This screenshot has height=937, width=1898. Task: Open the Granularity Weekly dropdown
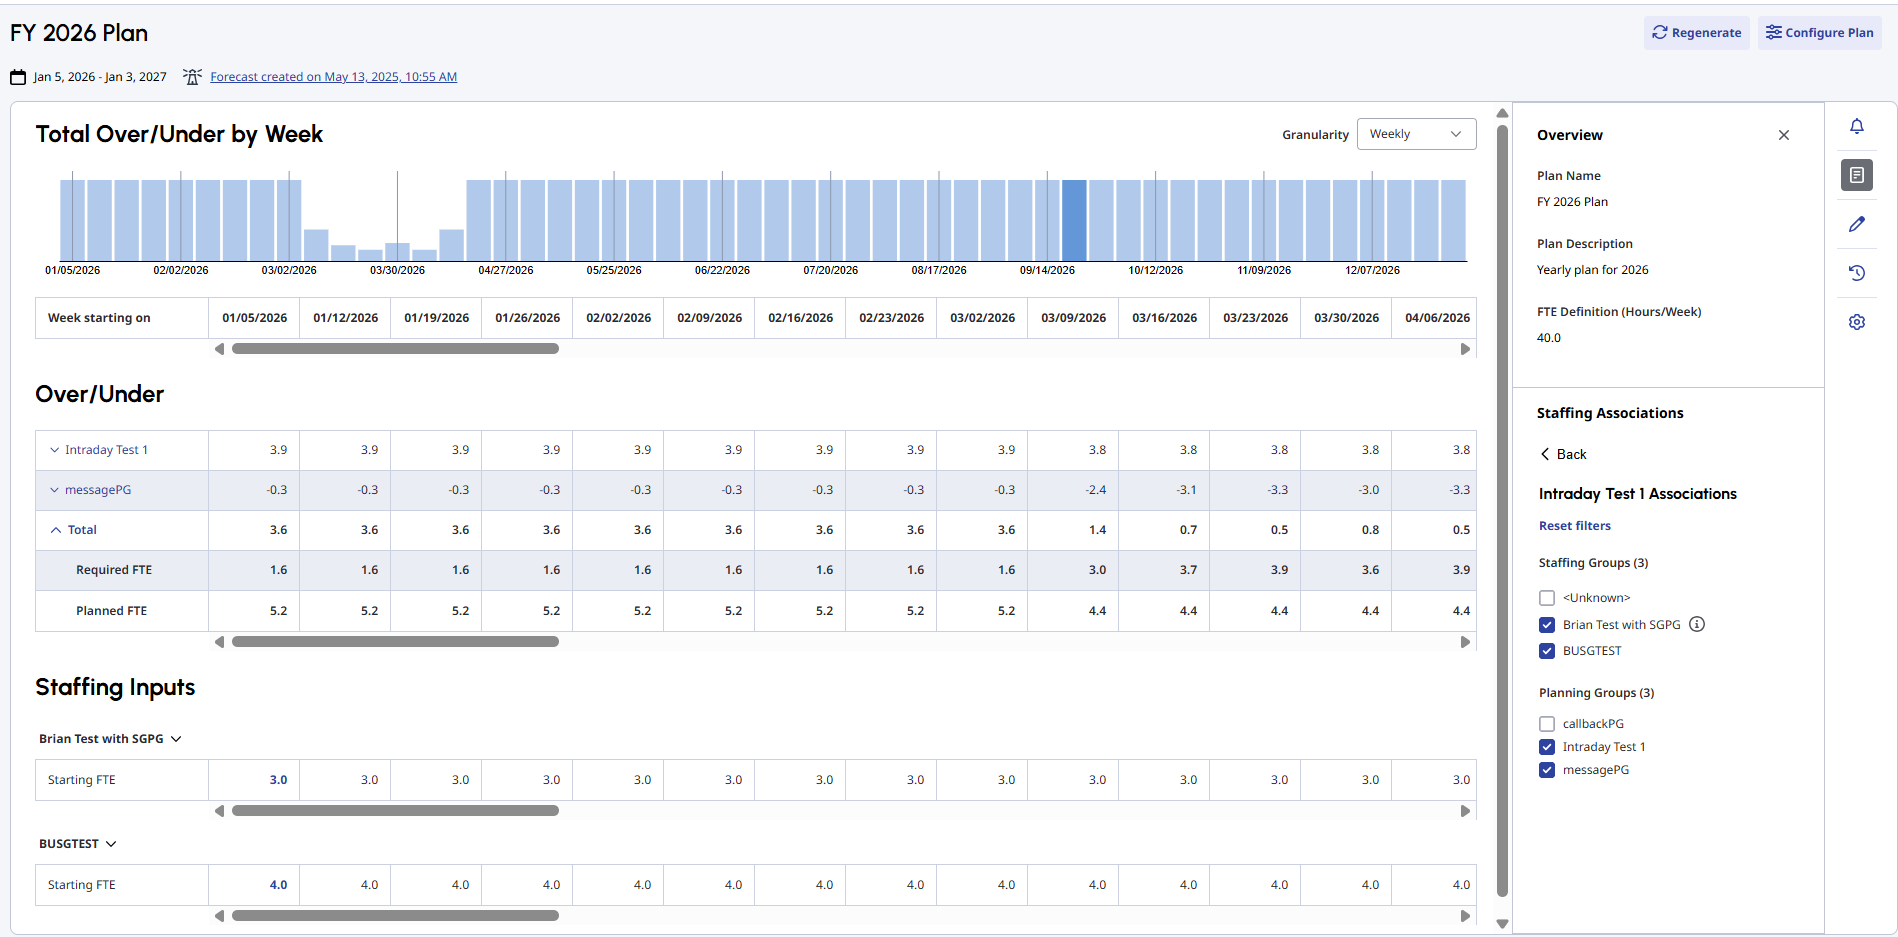(x=1415, y=134)
